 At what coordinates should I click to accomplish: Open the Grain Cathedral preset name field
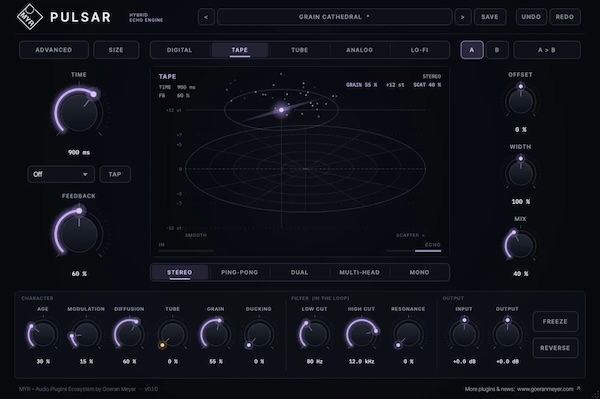pyautogui.click(x=334, y=17)
